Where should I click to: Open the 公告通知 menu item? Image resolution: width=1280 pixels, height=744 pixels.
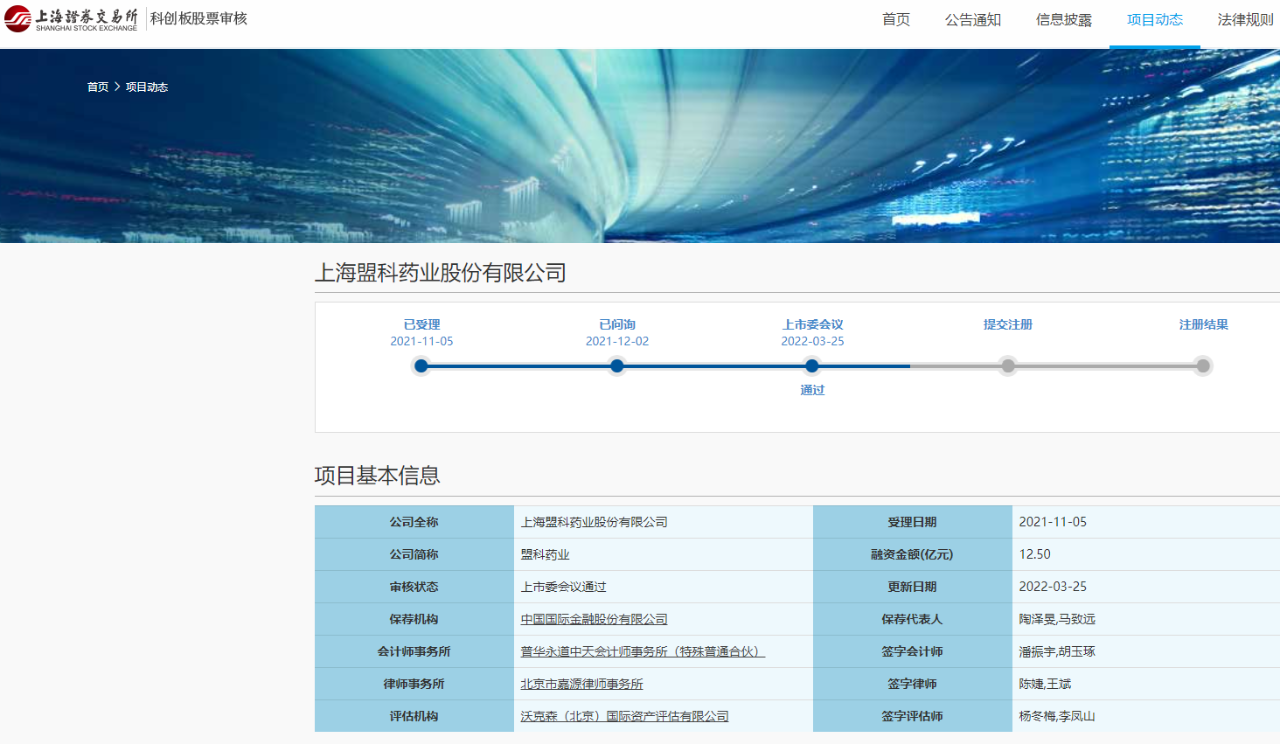tap(973, 20)
